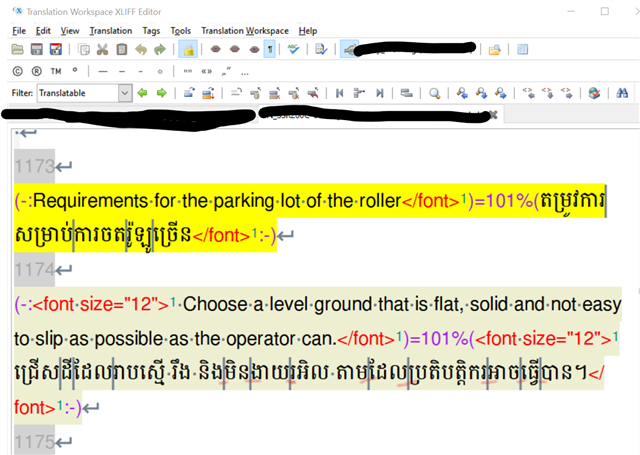Insert the degree ° symbol
Screen dimensions: 640x455
pyautogui.click(x=75, y=70)
